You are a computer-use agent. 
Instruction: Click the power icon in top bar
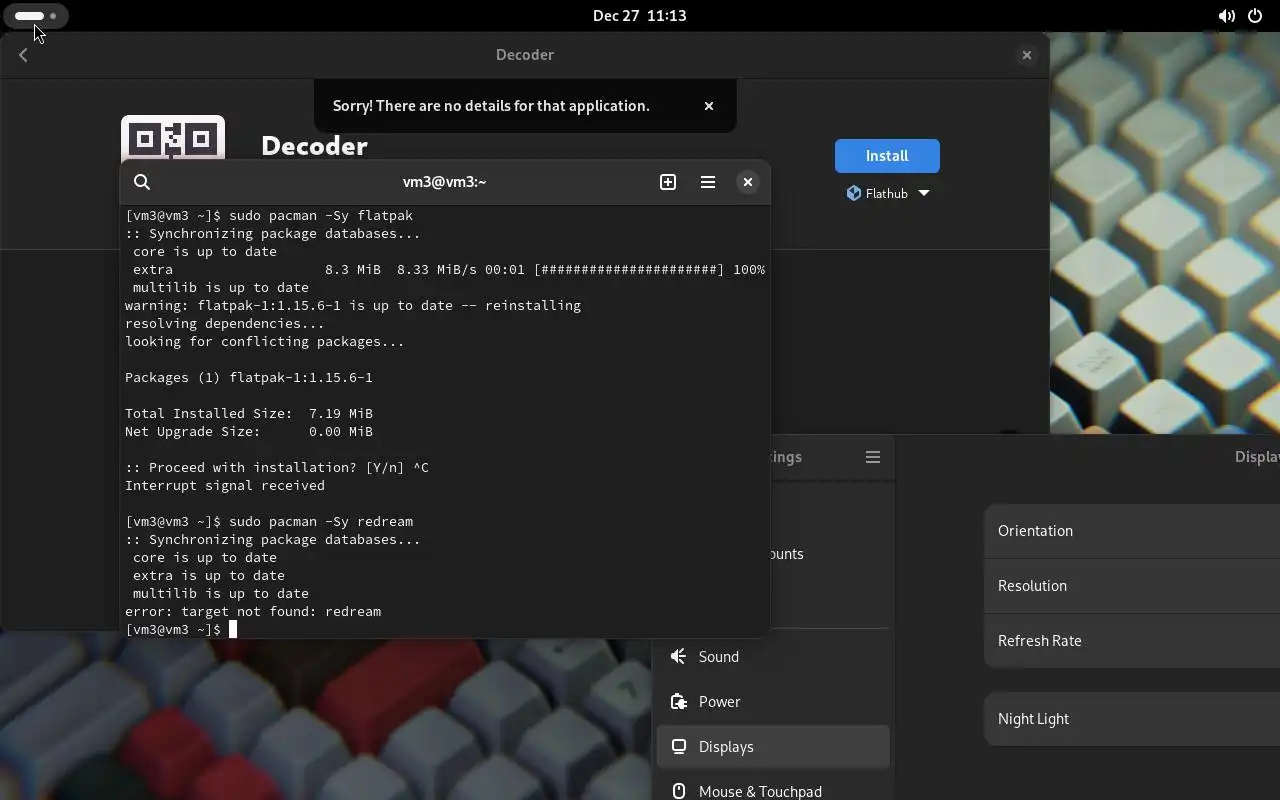[x=1255, y=16]
